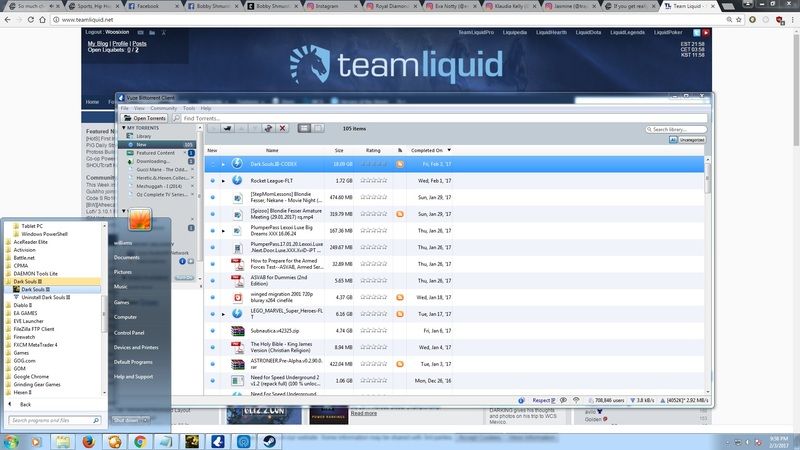Close the Meshuggah sidebar entry

(192, 186)
